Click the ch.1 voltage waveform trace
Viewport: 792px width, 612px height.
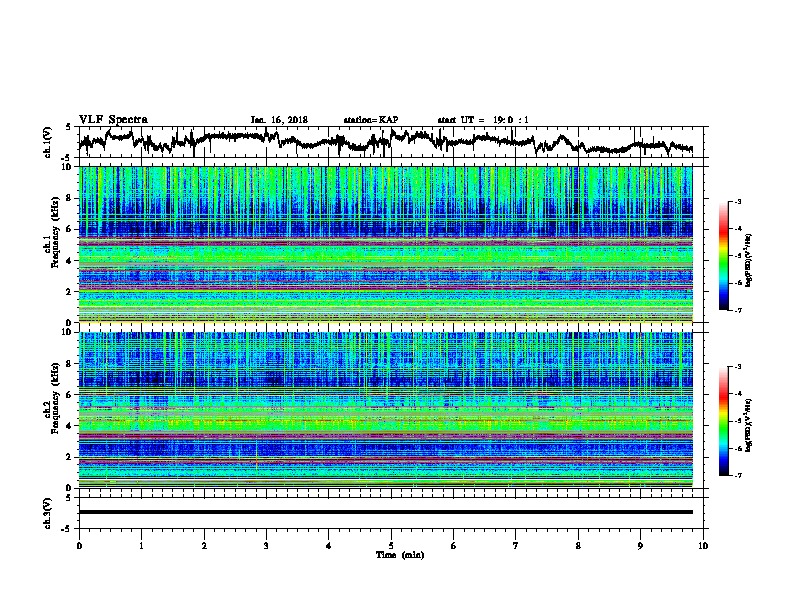click(385, 141)
